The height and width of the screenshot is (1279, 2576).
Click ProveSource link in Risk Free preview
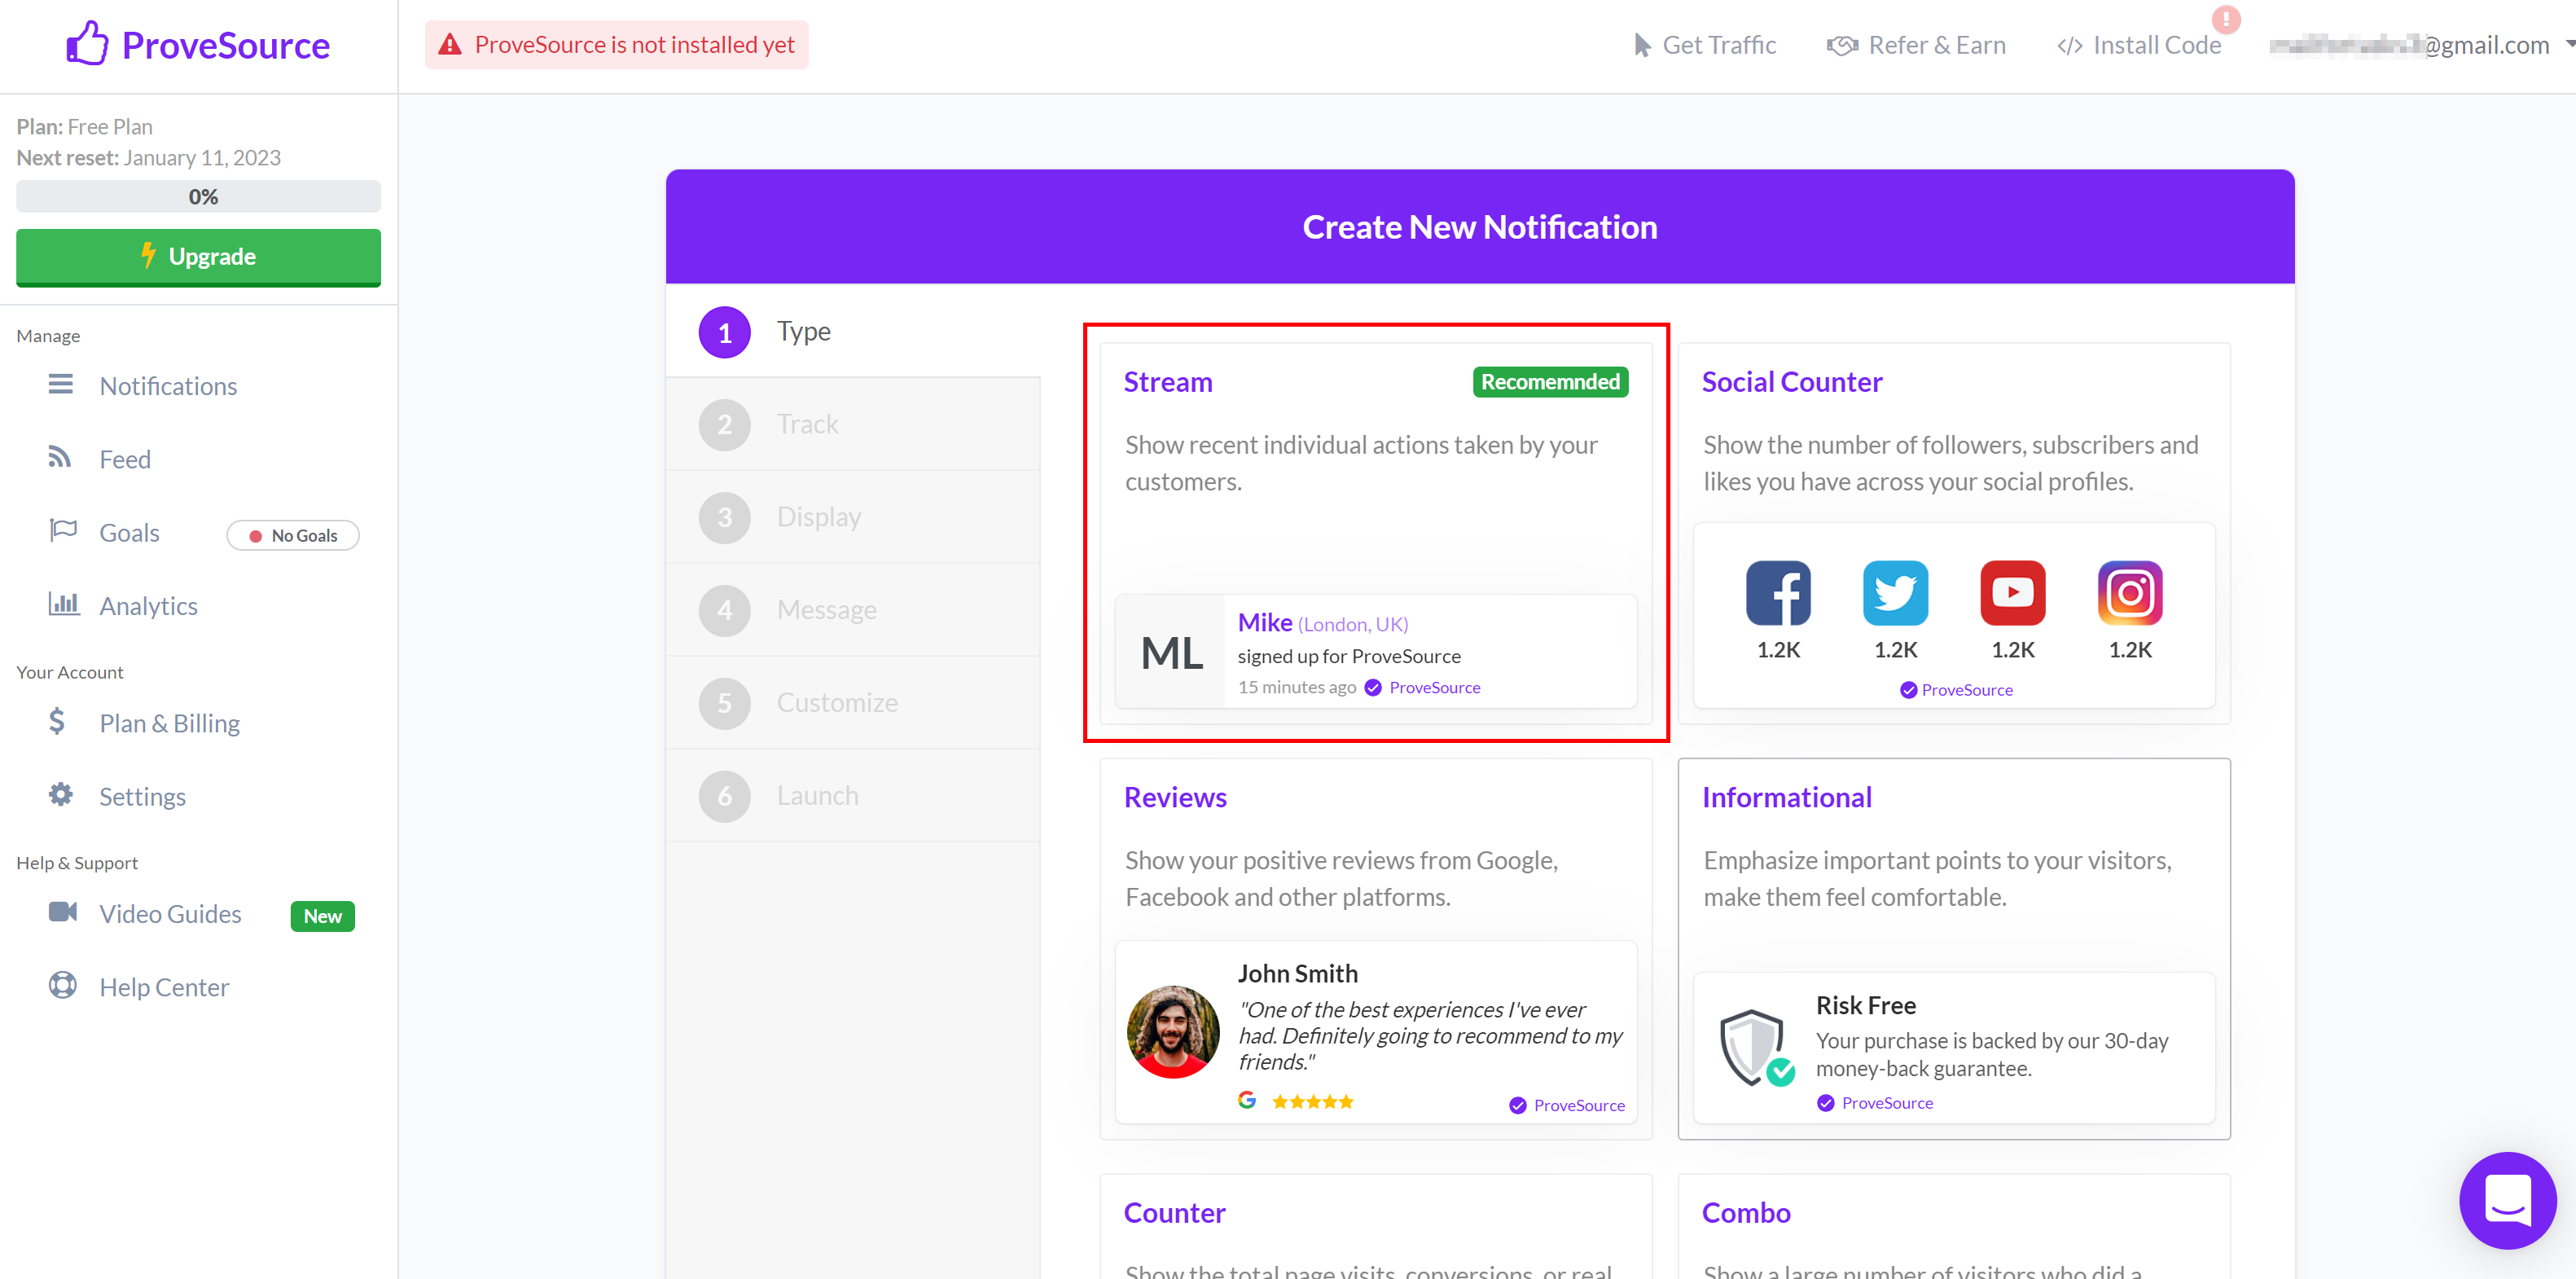1887,1102
